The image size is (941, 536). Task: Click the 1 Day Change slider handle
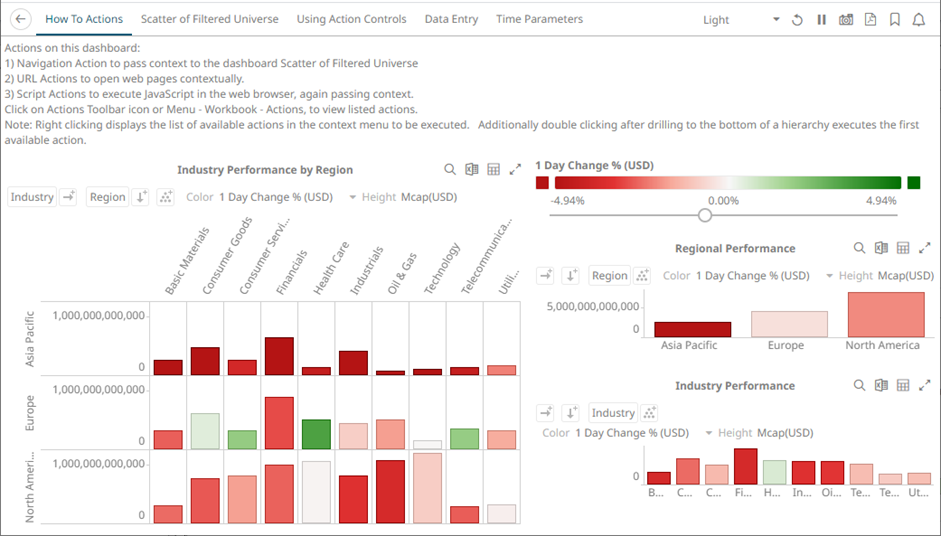pos(705,215)
